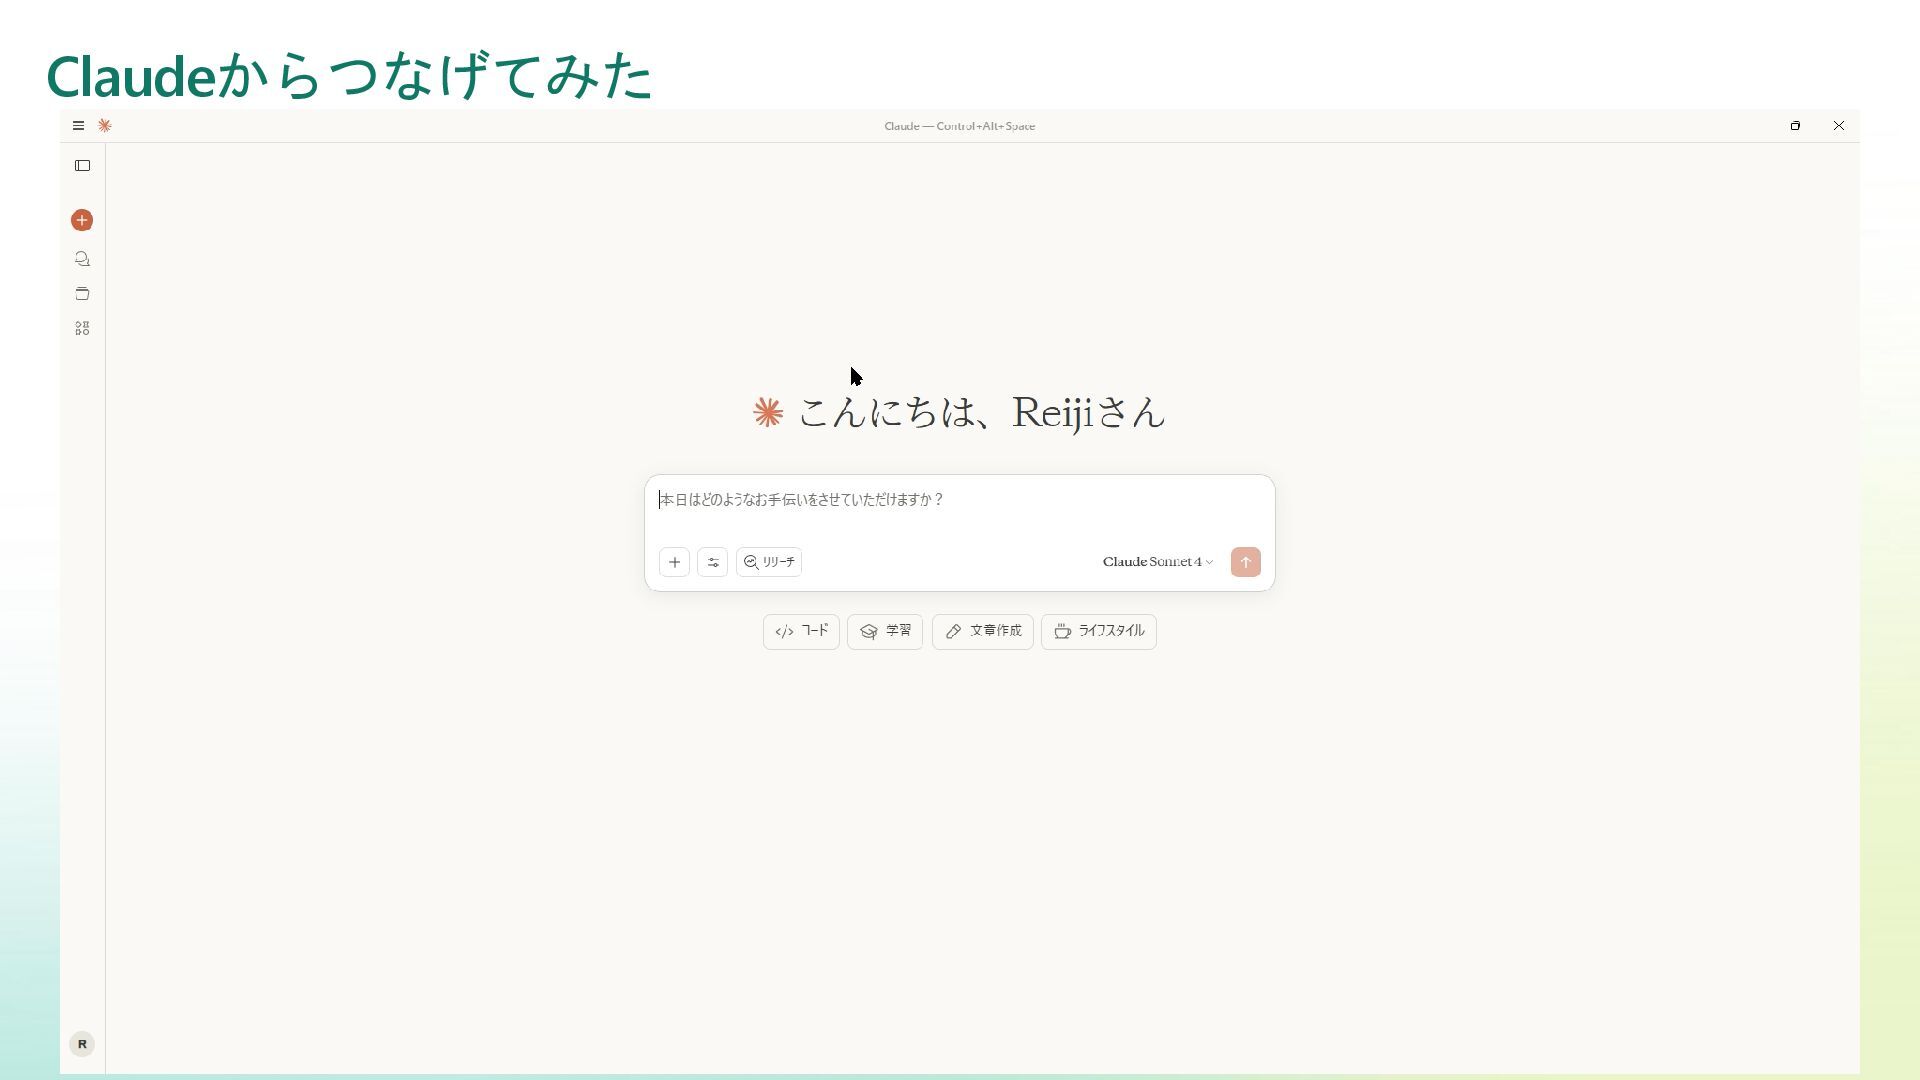Select the 文章作成 suggestion chip
The height and width of the screenshot is (1080, 1920).
[983, 632]
